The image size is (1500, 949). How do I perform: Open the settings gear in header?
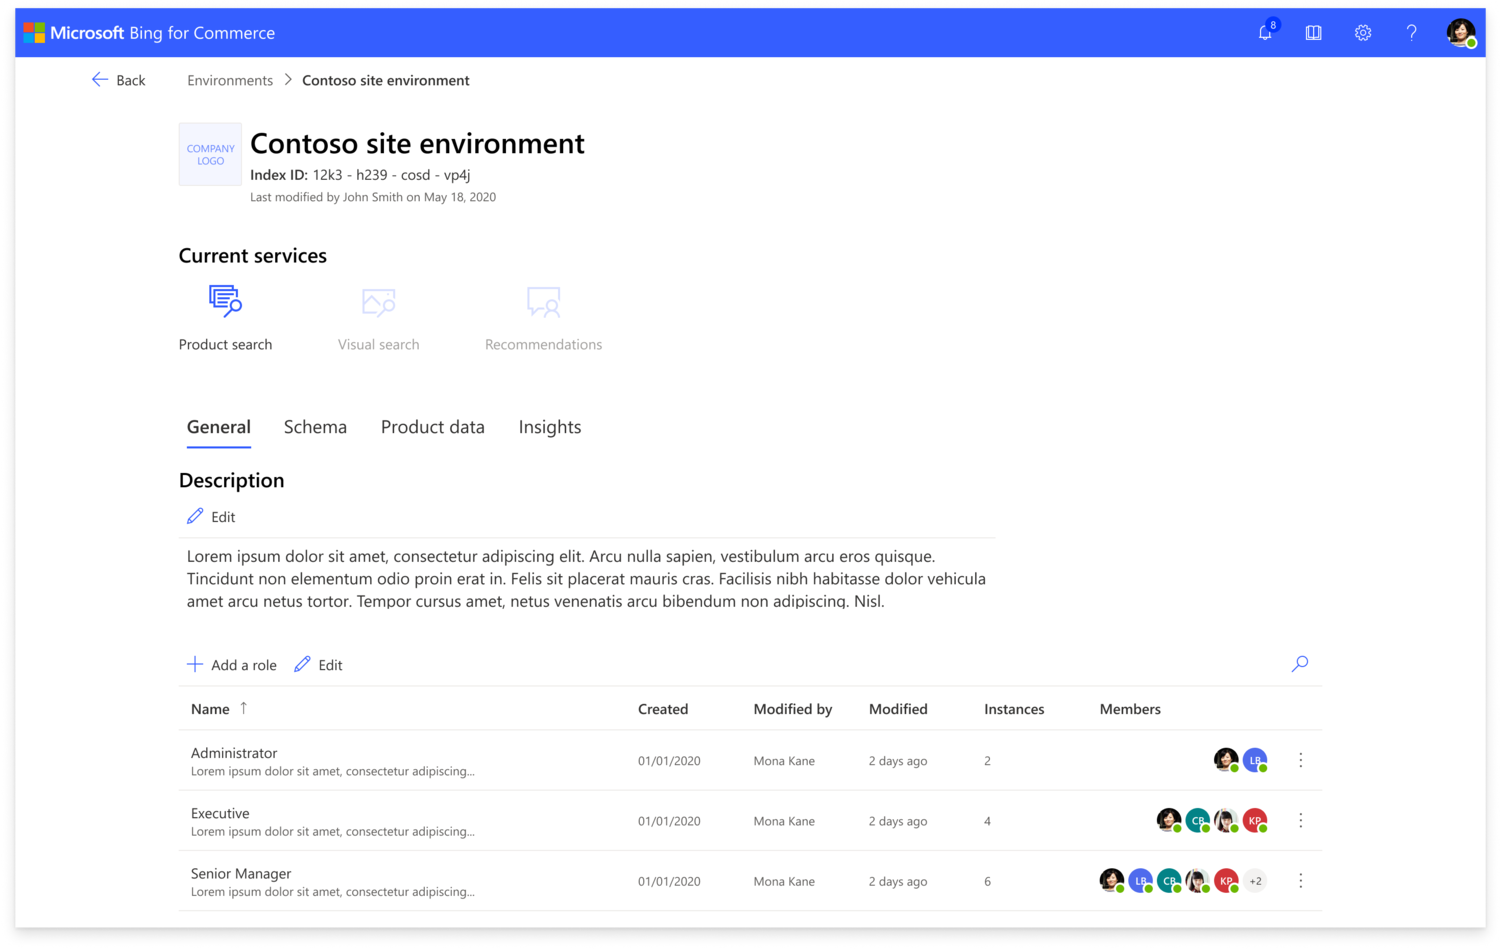[1362, 33]
